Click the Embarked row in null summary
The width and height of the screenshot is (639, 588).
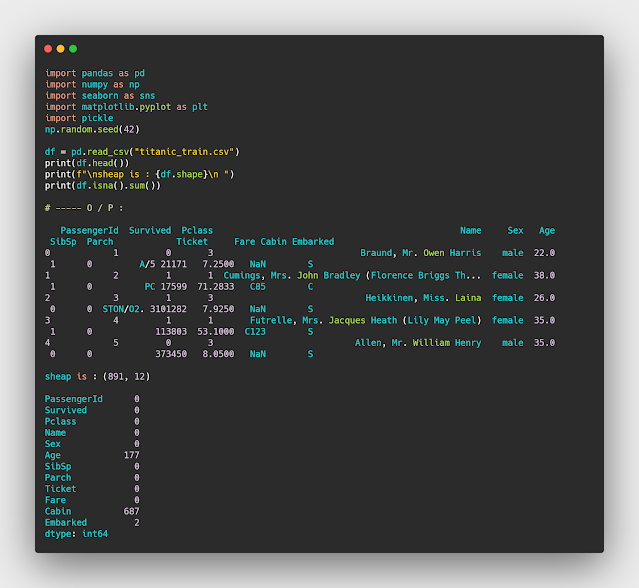pyautogui.click(x=66, y=522)
